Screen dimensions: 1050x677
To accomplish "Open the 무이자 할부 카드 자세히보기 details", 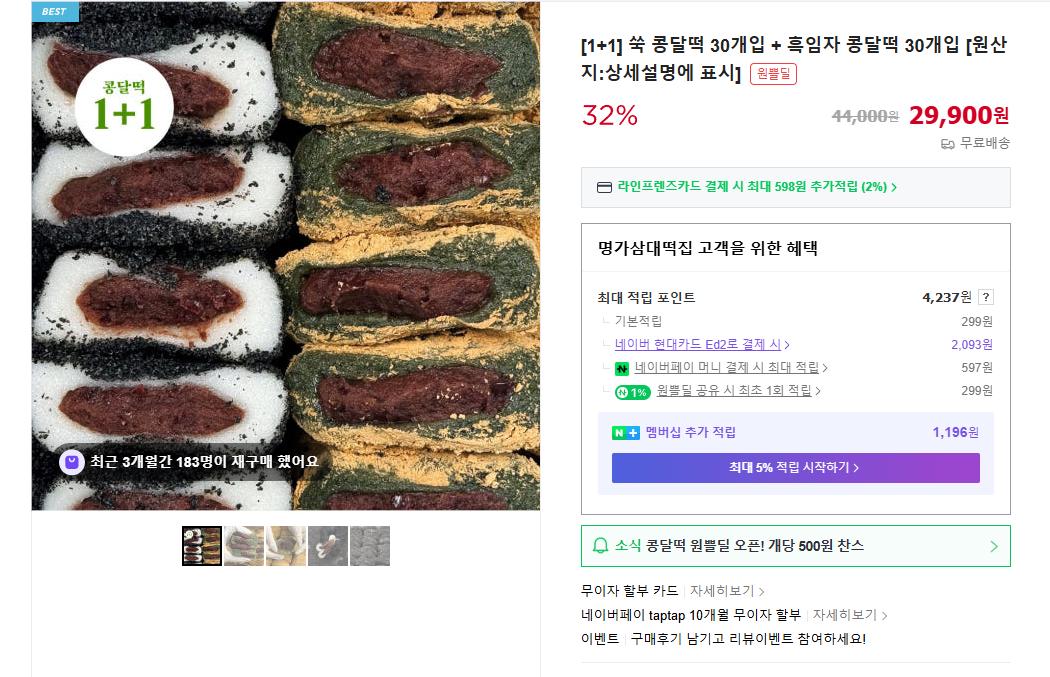I will [x=727, y=591].
